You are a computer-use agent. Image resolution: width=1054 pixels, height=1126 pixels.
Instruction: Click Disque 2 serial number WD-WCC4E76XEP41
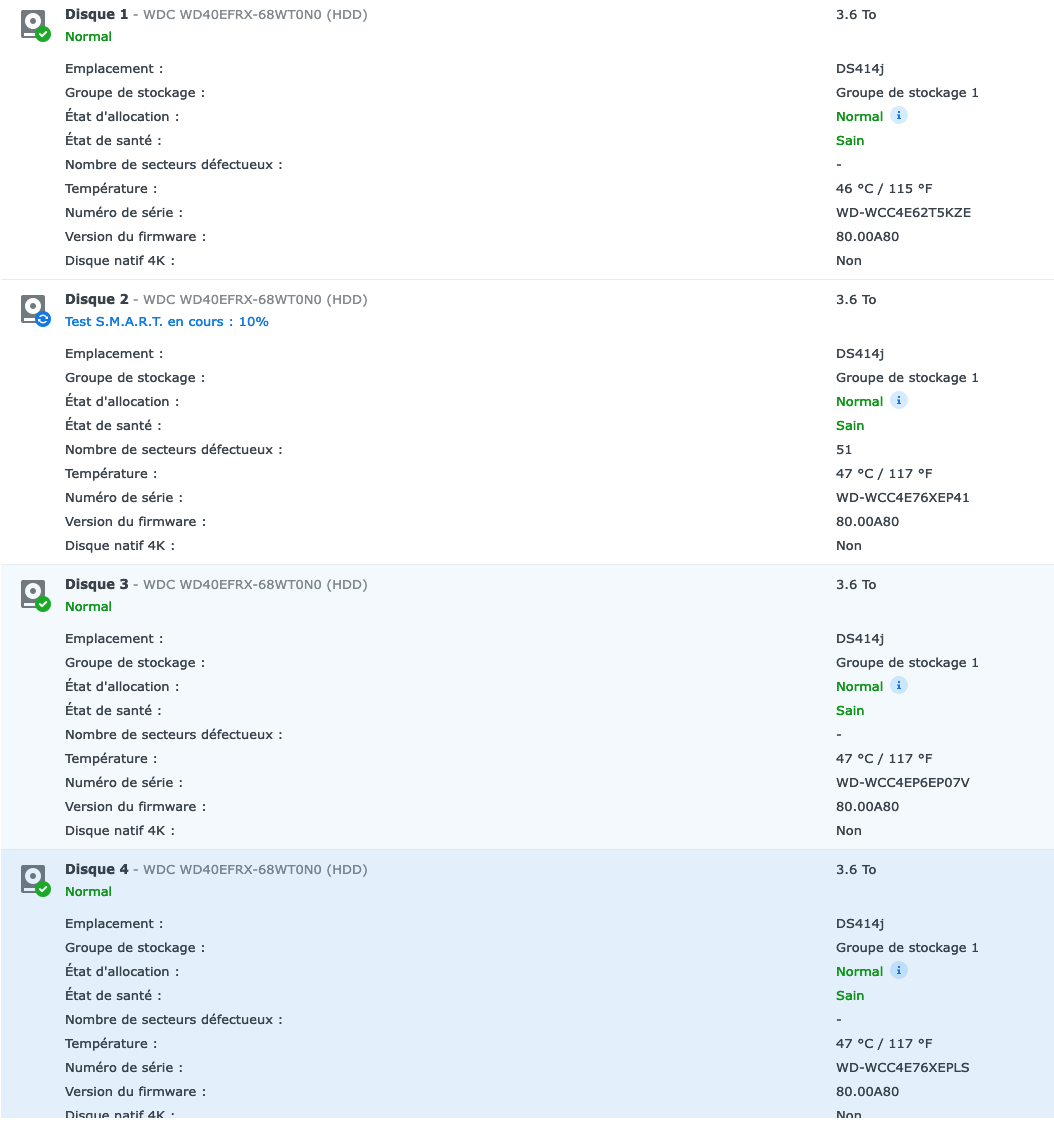coord(902,498)
